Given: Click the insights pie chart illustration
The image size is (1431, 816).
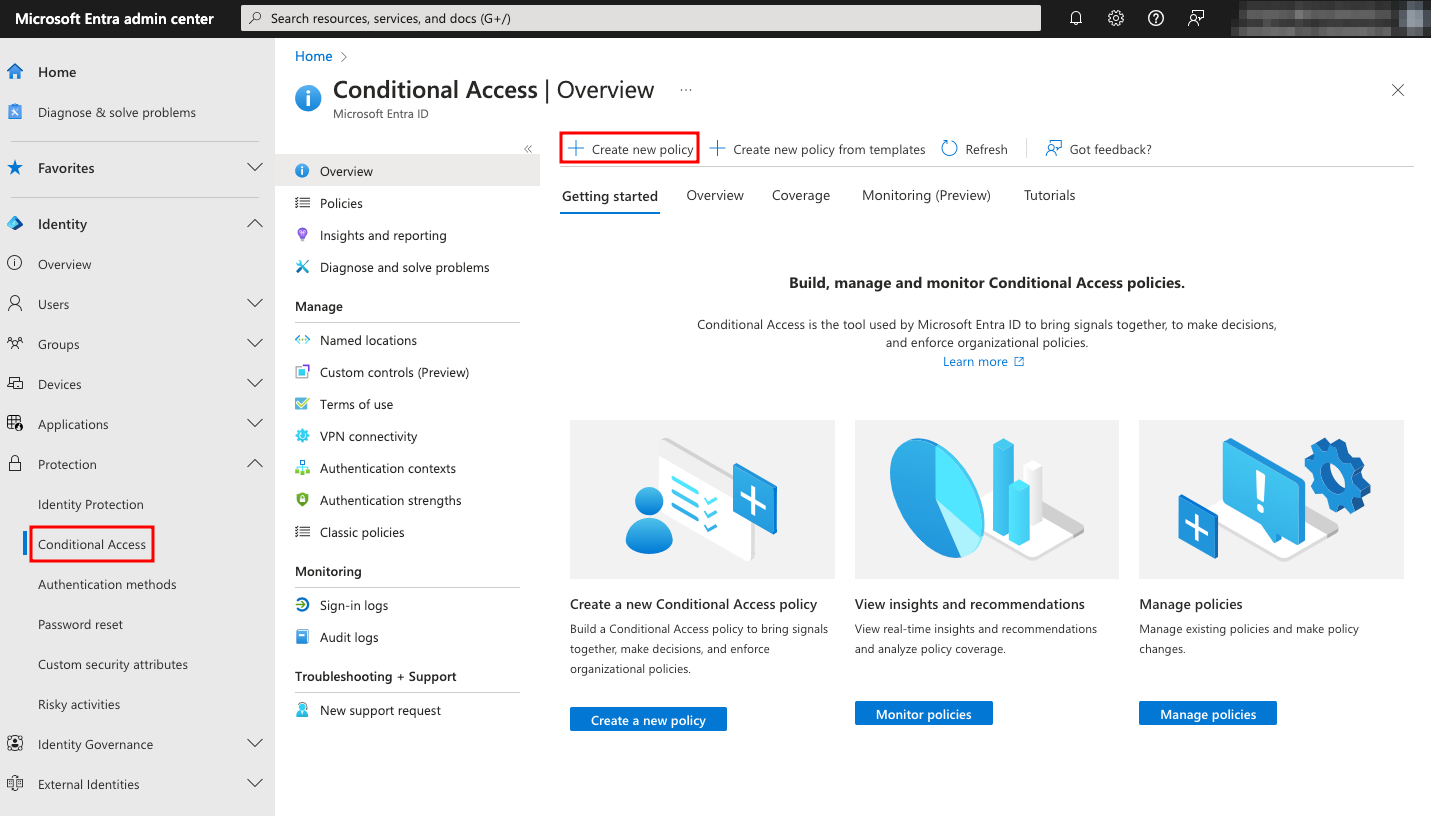Looking at the screenshot, I should tap(987, 499).
